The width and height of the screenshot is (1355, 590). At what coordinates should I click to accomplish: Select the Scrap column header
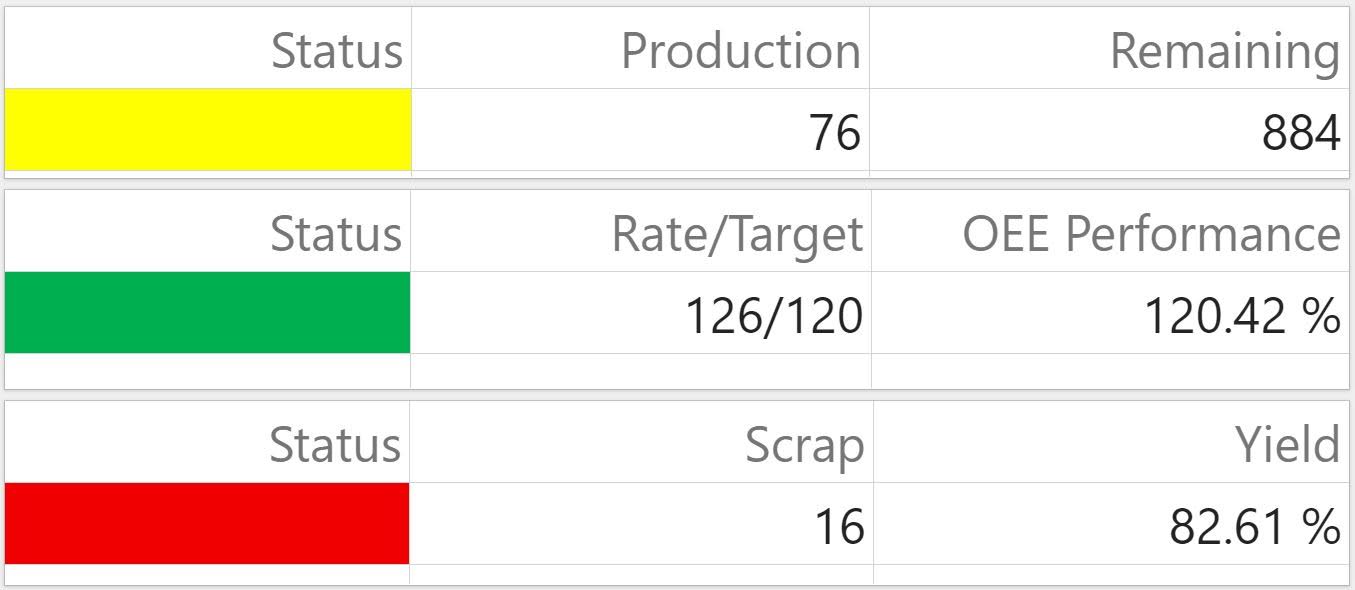tap(804, 445)
